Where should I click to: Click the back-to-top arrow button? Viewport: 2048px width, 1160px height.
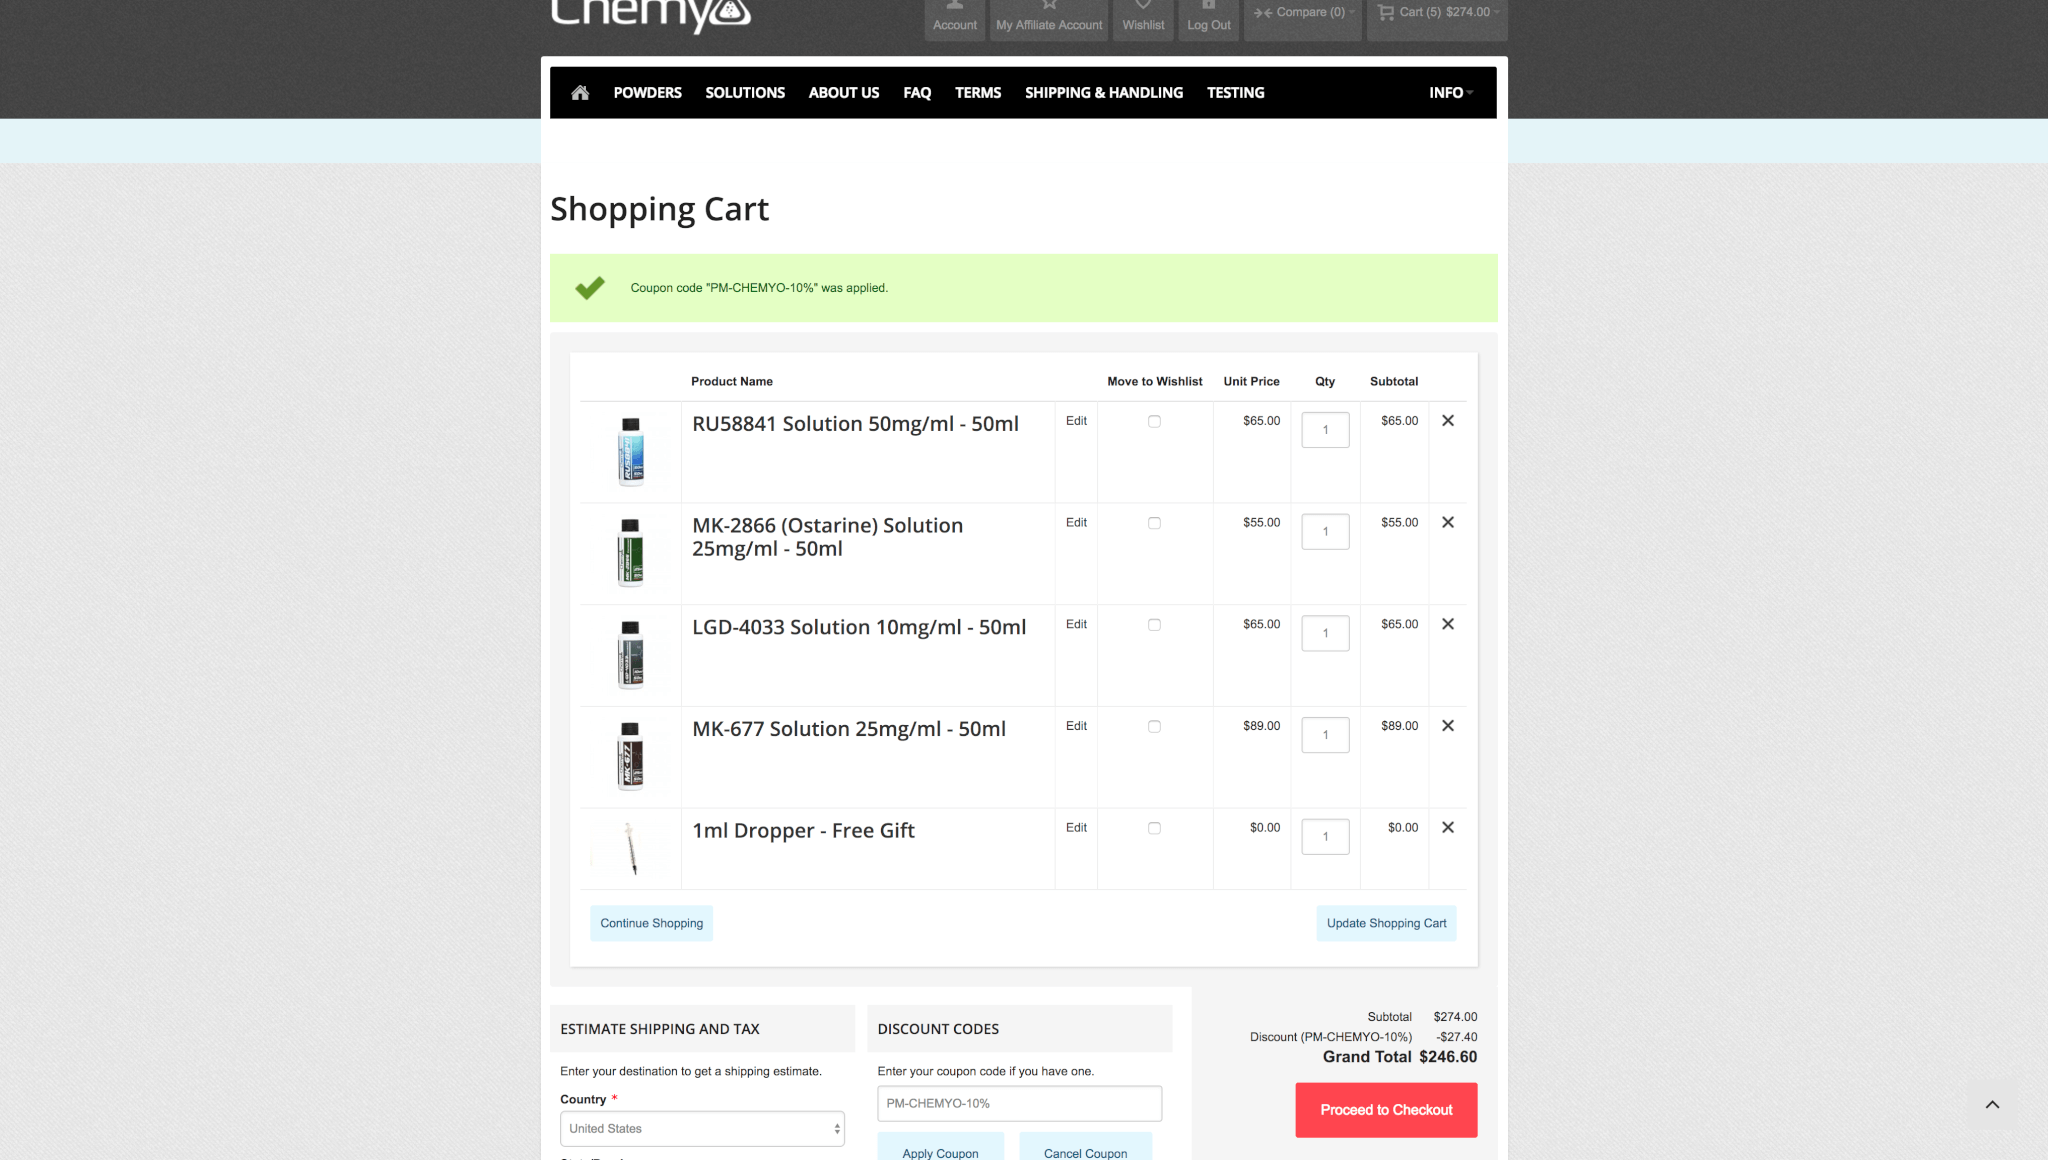1992,1104
